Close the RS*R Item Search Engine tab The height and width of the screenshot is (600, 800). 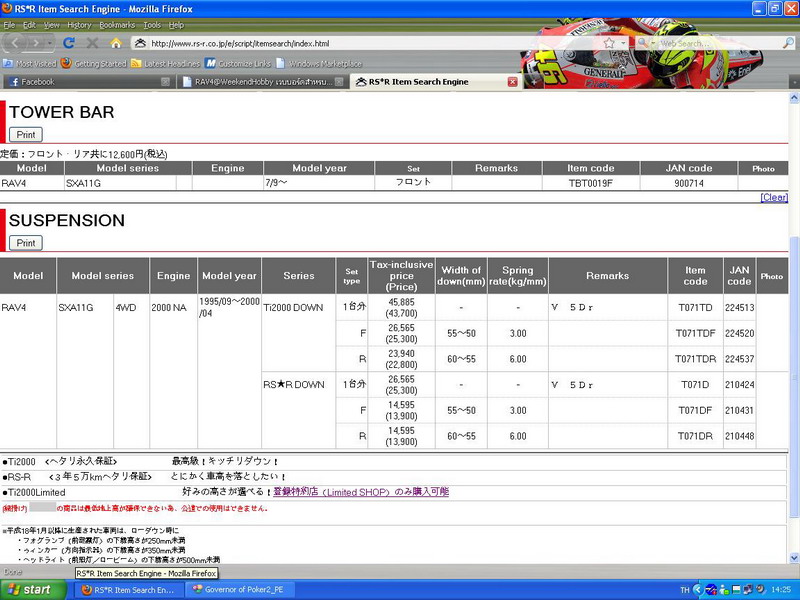pos(512,82)
